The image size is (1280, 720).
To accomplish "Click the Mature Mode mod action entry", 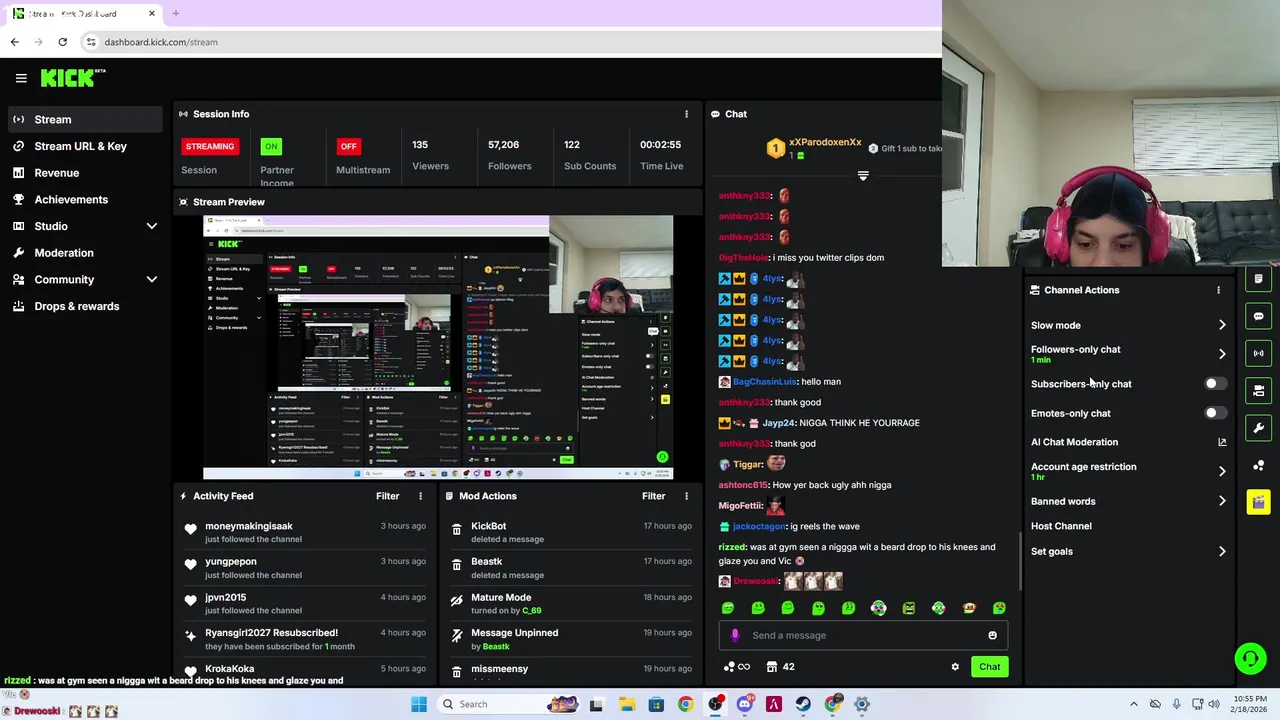I will 571,603.
